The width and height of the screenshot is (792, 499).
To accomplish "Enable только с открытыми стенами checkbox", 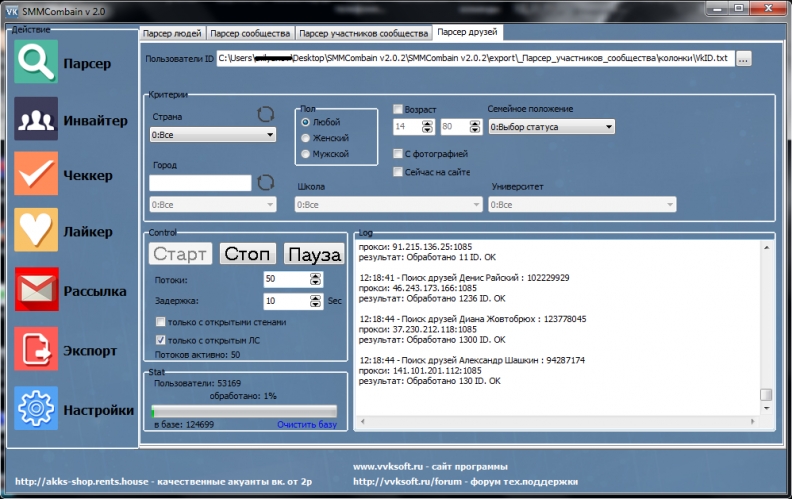I will [161, 322].
